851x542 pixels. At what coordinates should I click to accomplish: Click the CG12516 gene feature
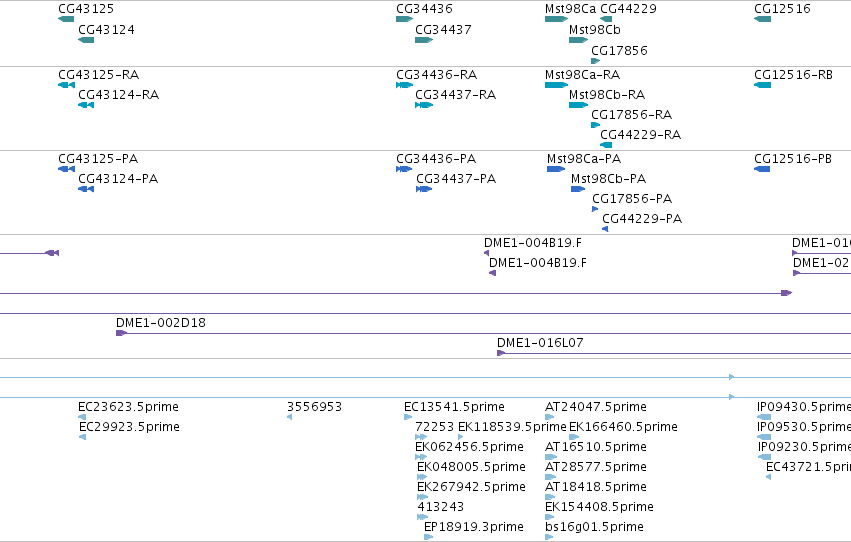coord(763,19)
